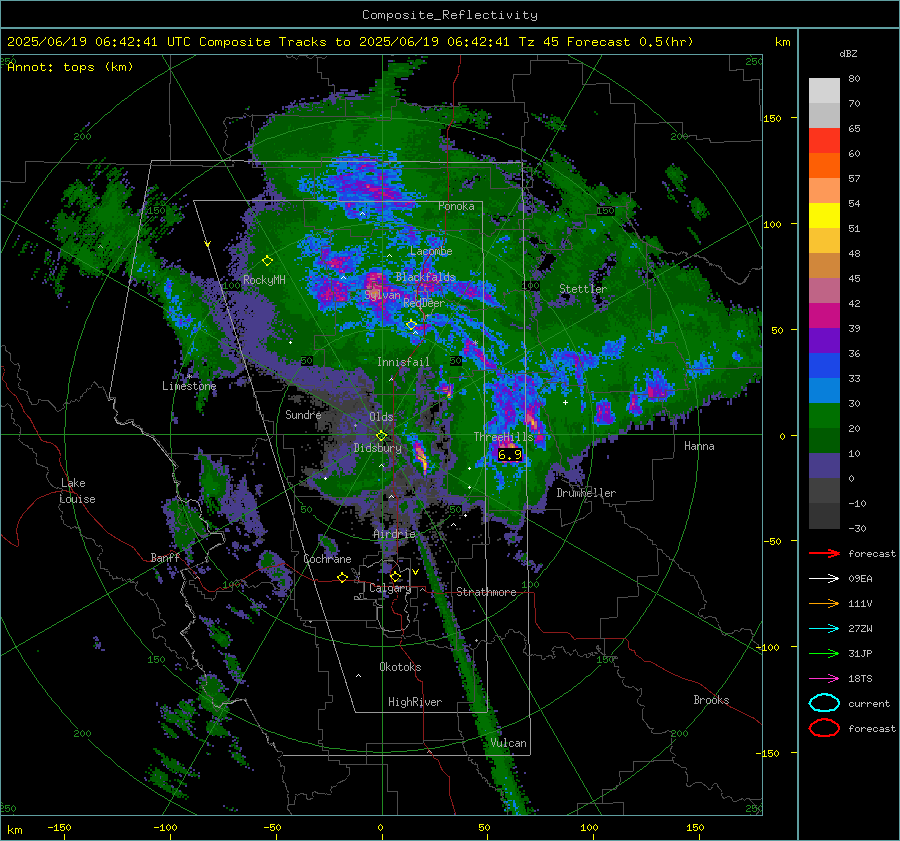
Task: Click the blue 36 dBZ color swatch
Action: coord(824,365)
